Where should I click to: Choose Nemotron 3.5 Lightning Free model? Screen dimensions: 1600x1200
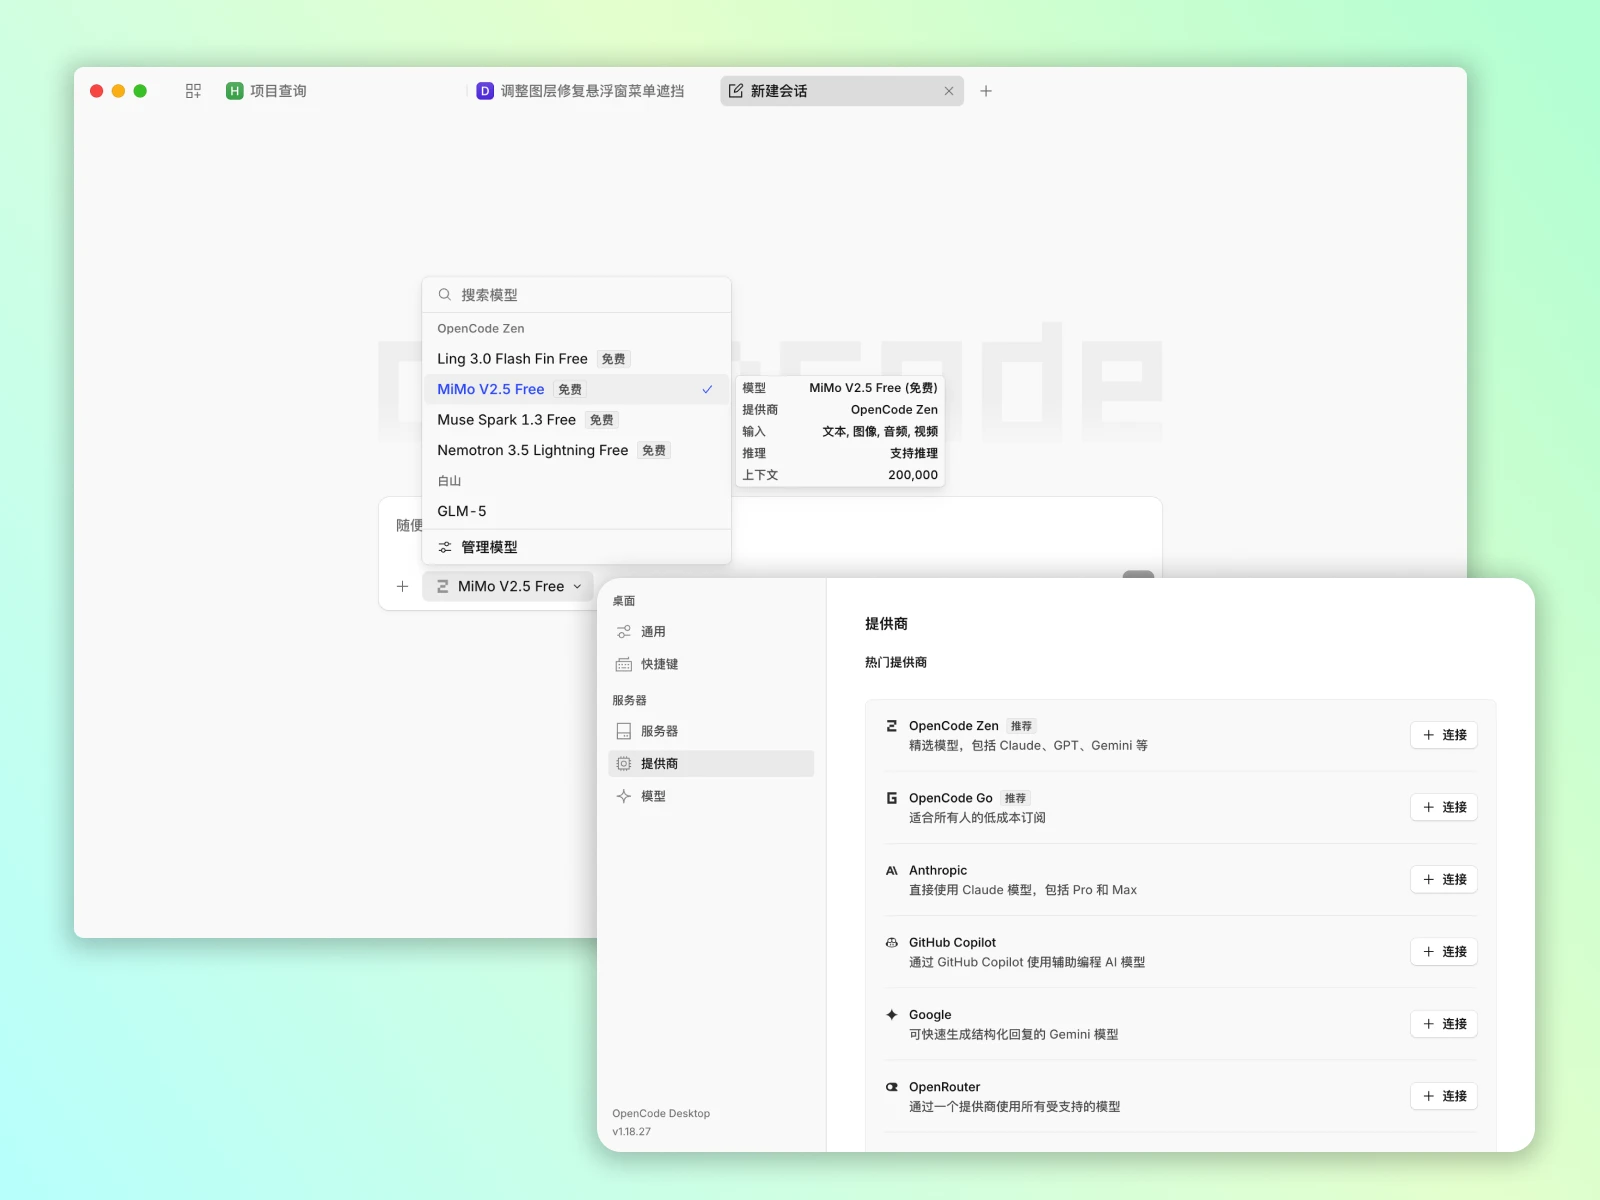tap(577, 450)
